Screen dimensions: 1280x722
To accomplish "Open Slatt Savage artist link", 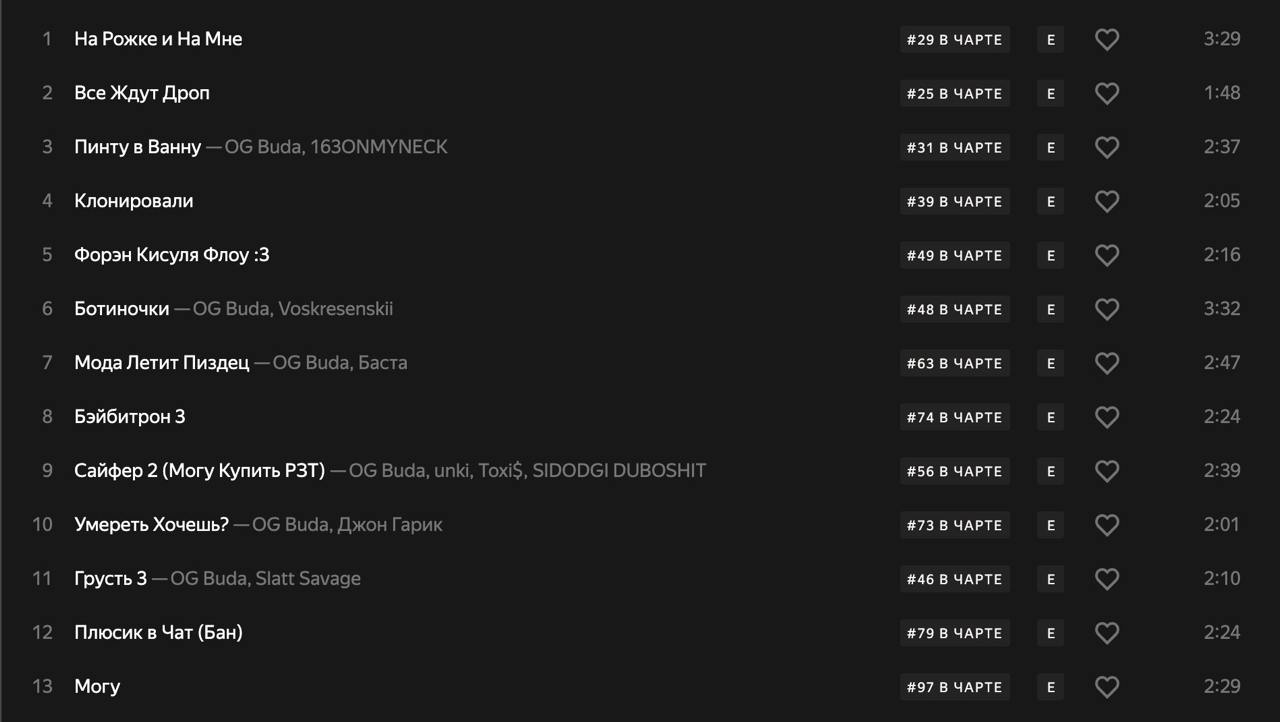I will pos(308,579).
